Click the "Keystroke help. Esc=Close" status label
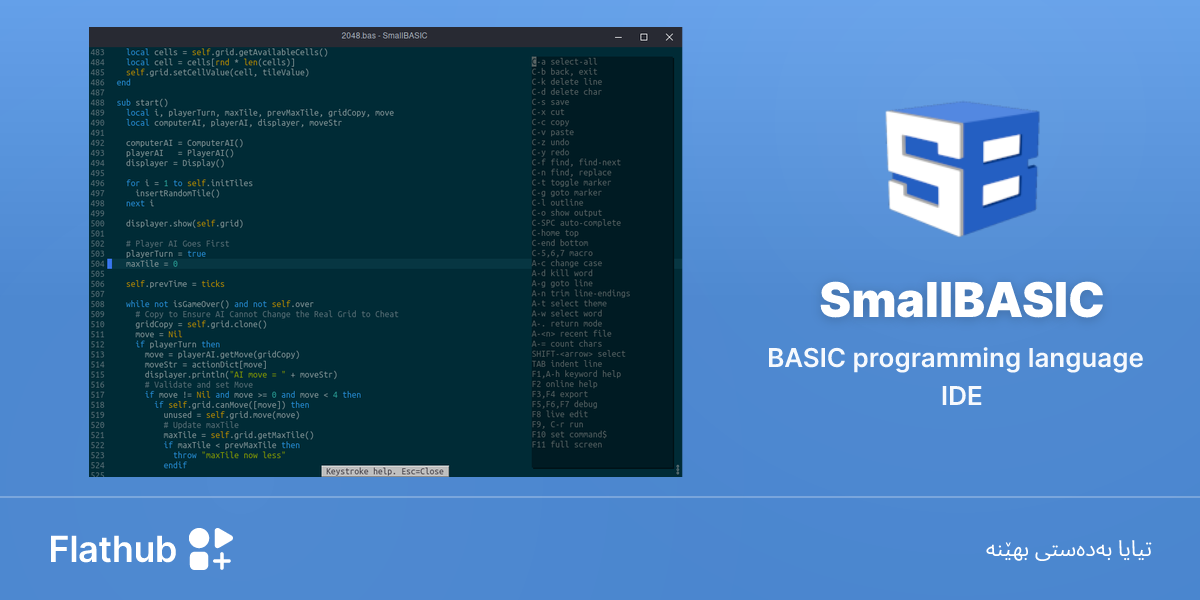 (385, 471)
